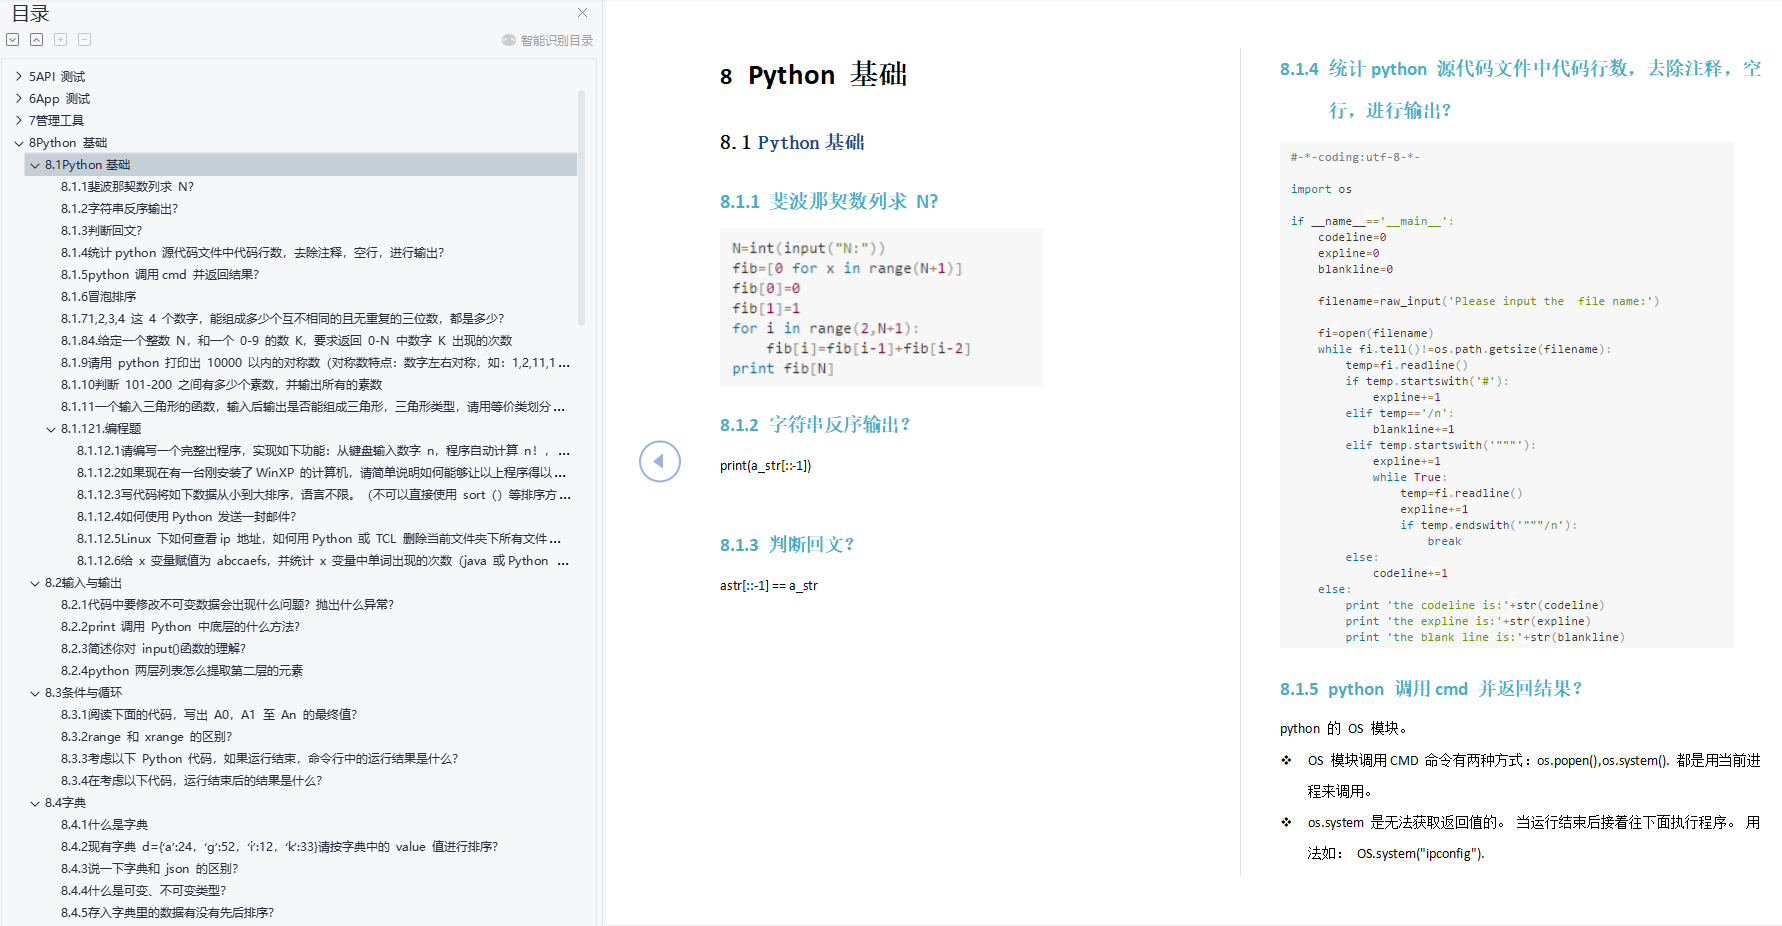
Task: Click the expand-all down-arrow icon under 目录
Action: click(x=12, y=40)
